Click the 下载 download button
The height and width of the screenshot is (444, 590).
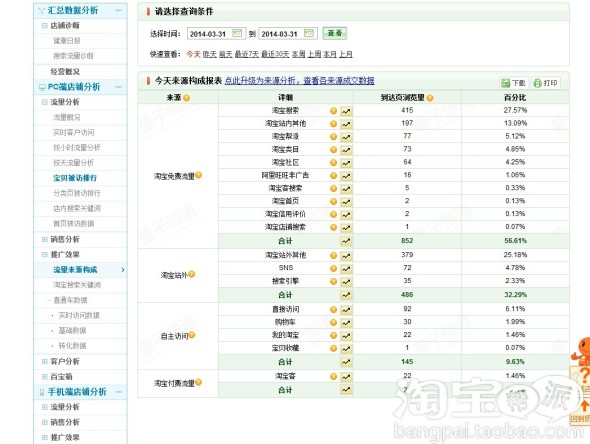click(514, 83)
